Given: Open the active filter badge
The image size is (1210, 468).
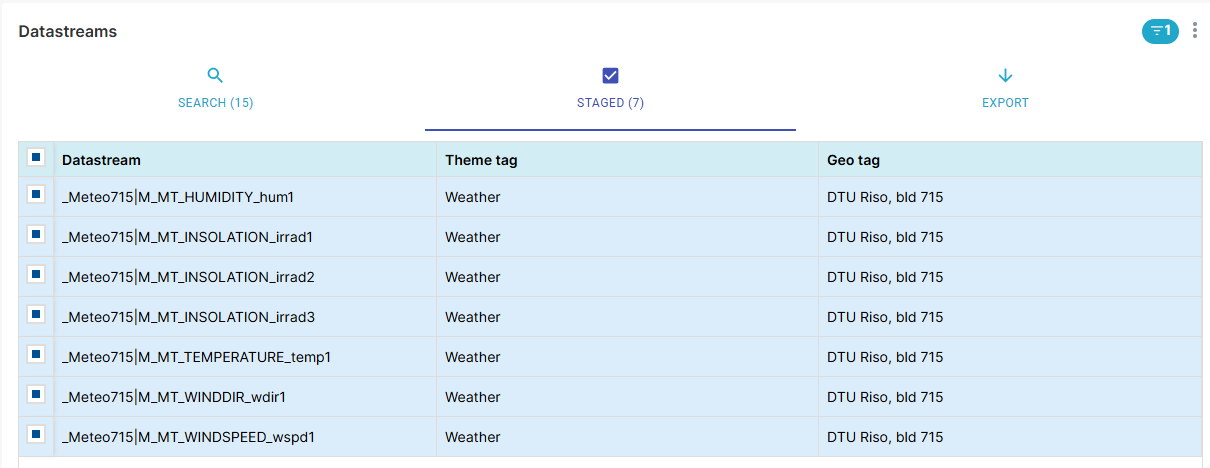Looking at the screenshot, I should pos(1160,31).
